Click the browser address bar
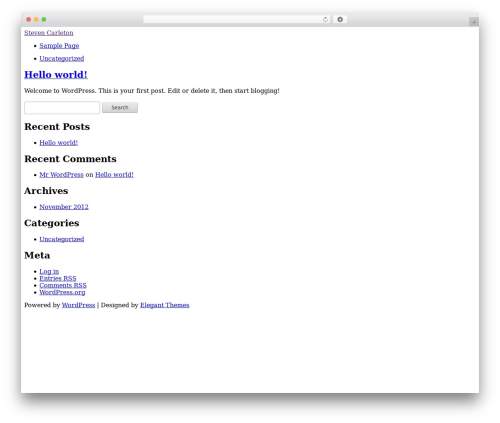500x423 pixels. click(x=236, y=19)
